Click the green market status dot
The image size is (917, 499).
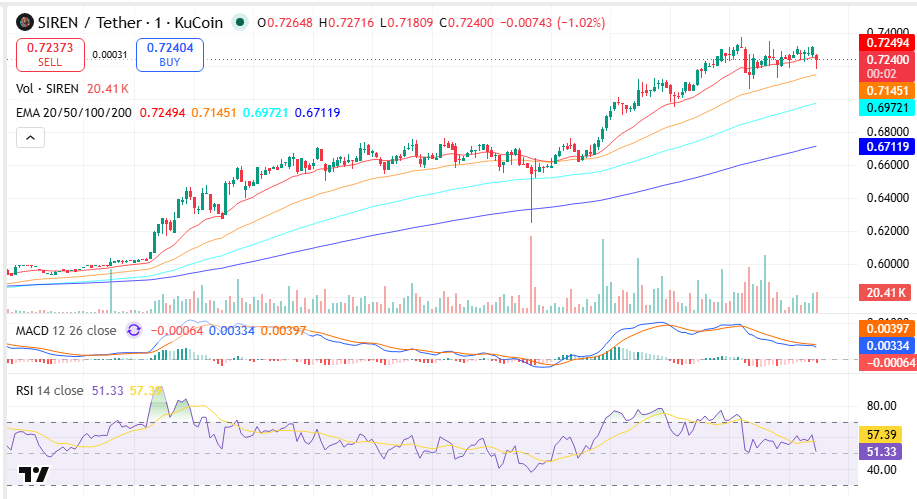240,23
